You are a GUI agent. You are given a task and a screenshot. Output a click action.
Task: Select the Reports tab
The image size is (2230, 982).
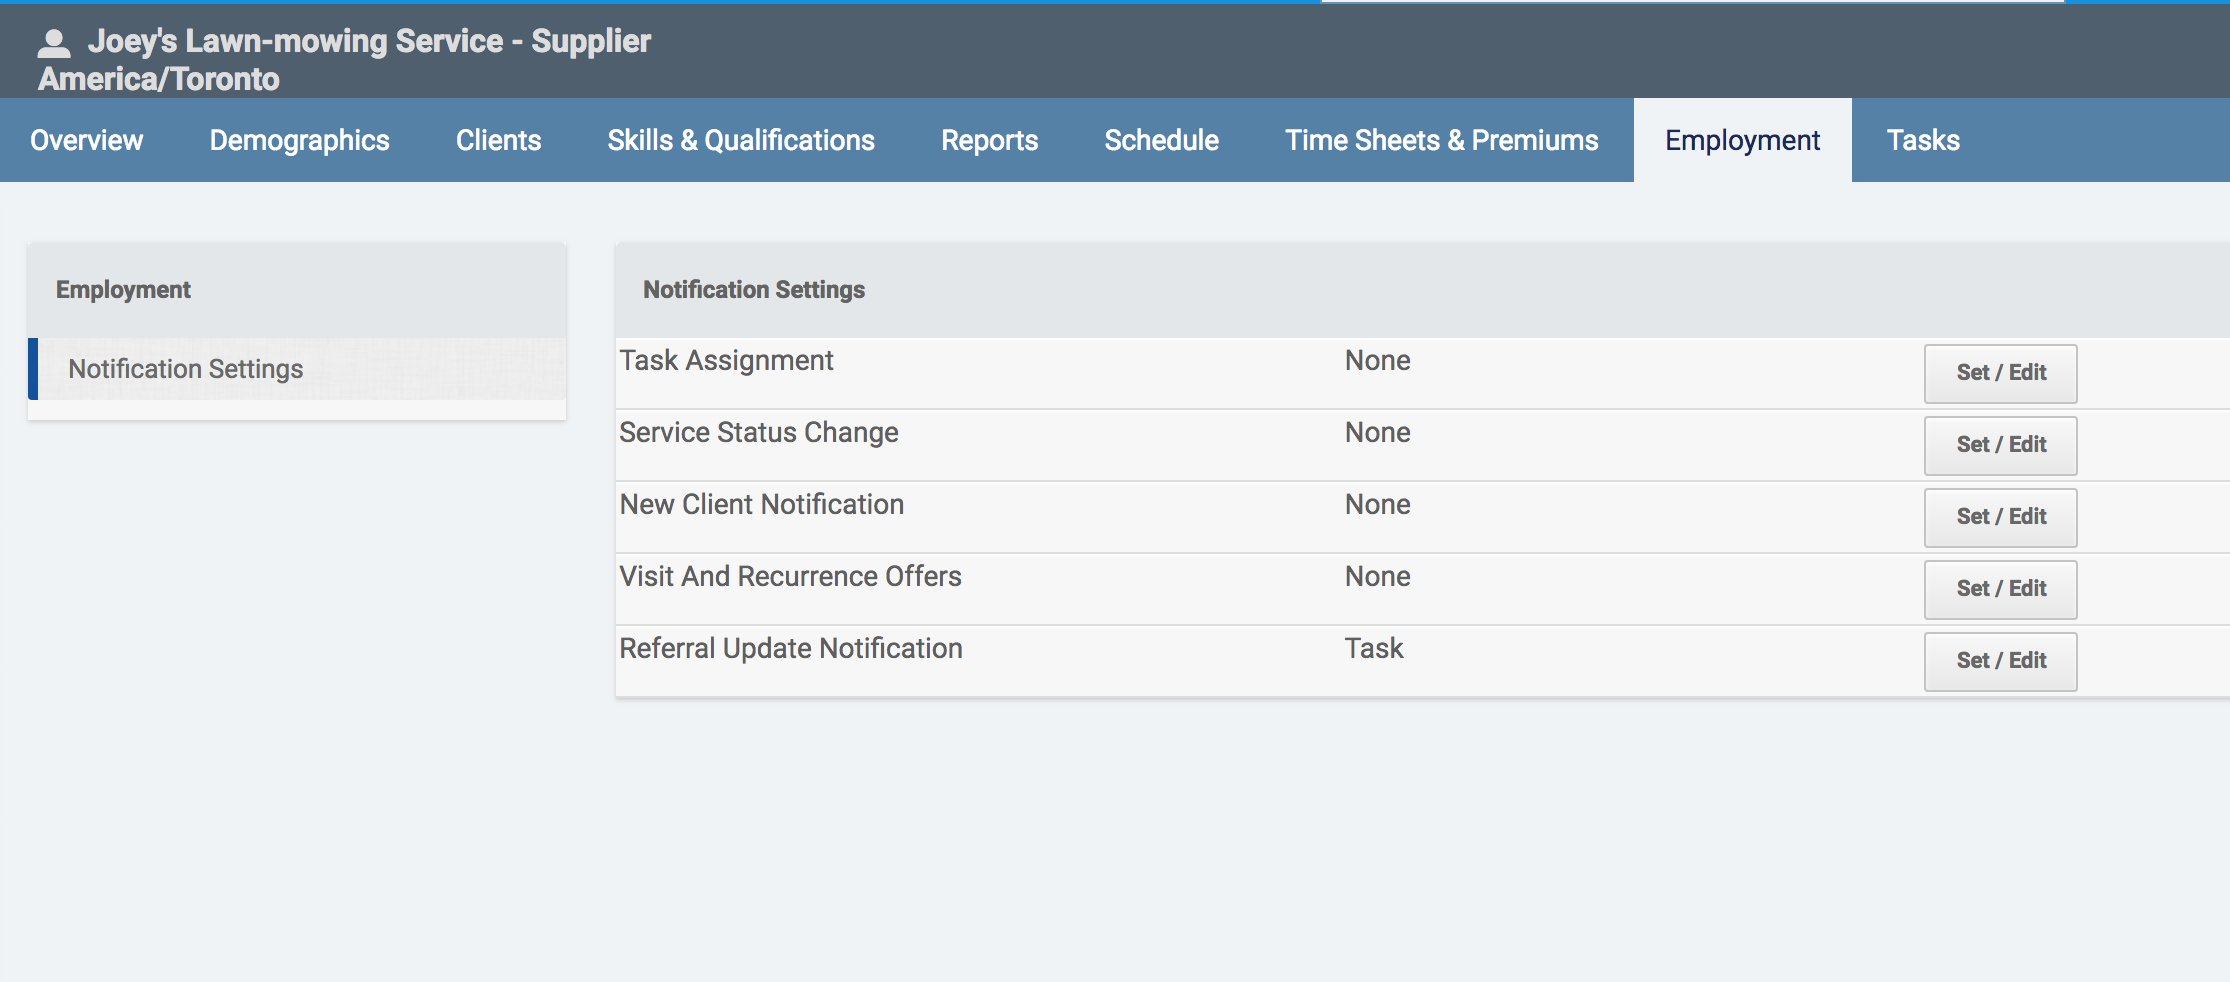[989, 140]
